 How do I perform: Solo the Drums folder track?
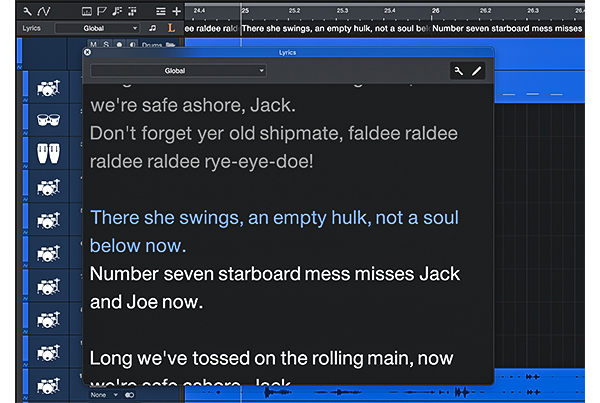(x=106, y=44)
